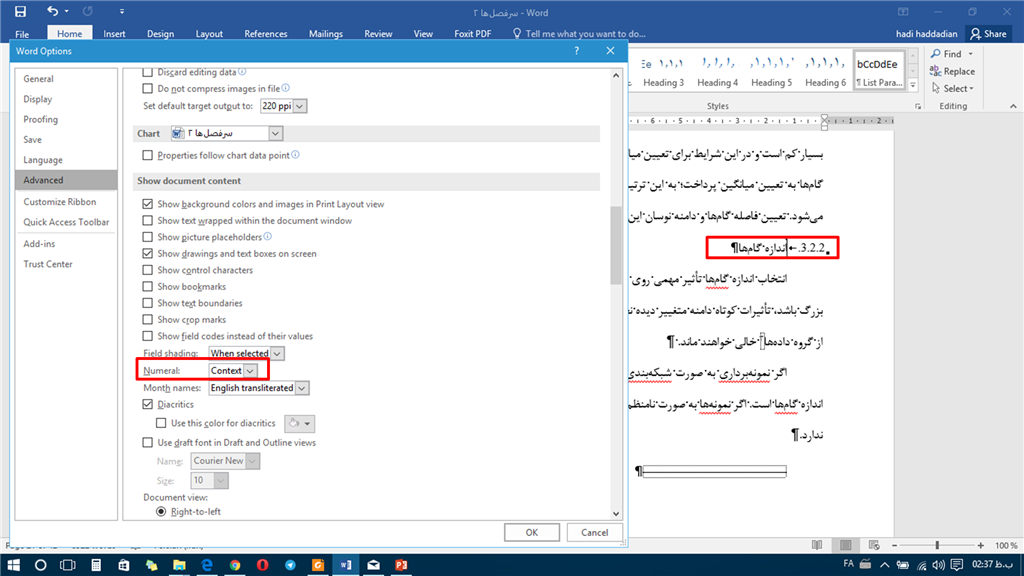Open Outlook from the taskbar
The image size is (1024, 576).
click(372, 564)
